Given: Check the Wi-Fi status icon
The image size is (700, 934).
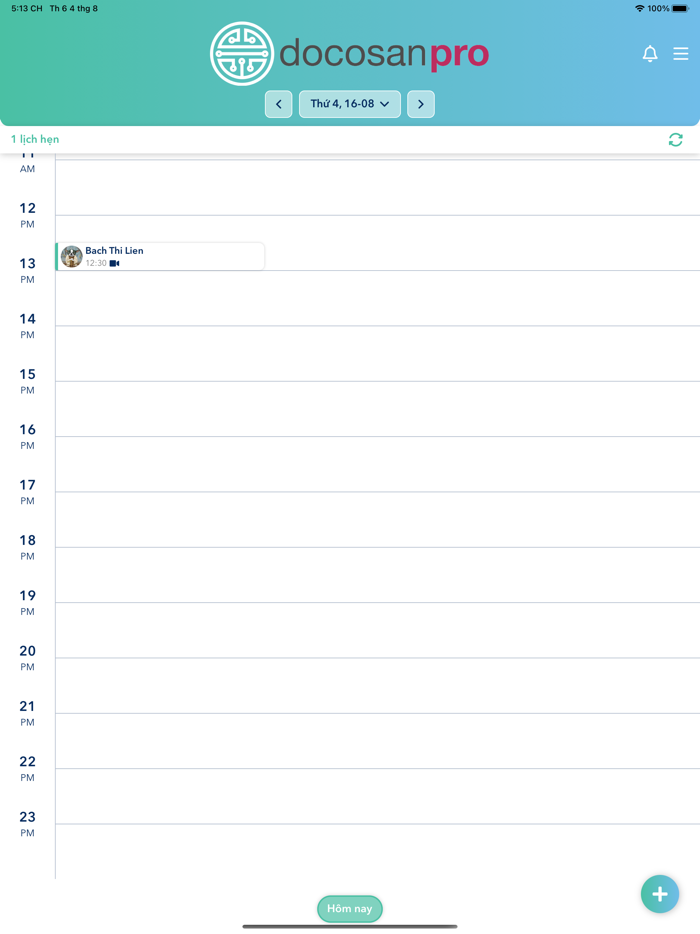Looking at the screenshot, I should tap(640, 8).
